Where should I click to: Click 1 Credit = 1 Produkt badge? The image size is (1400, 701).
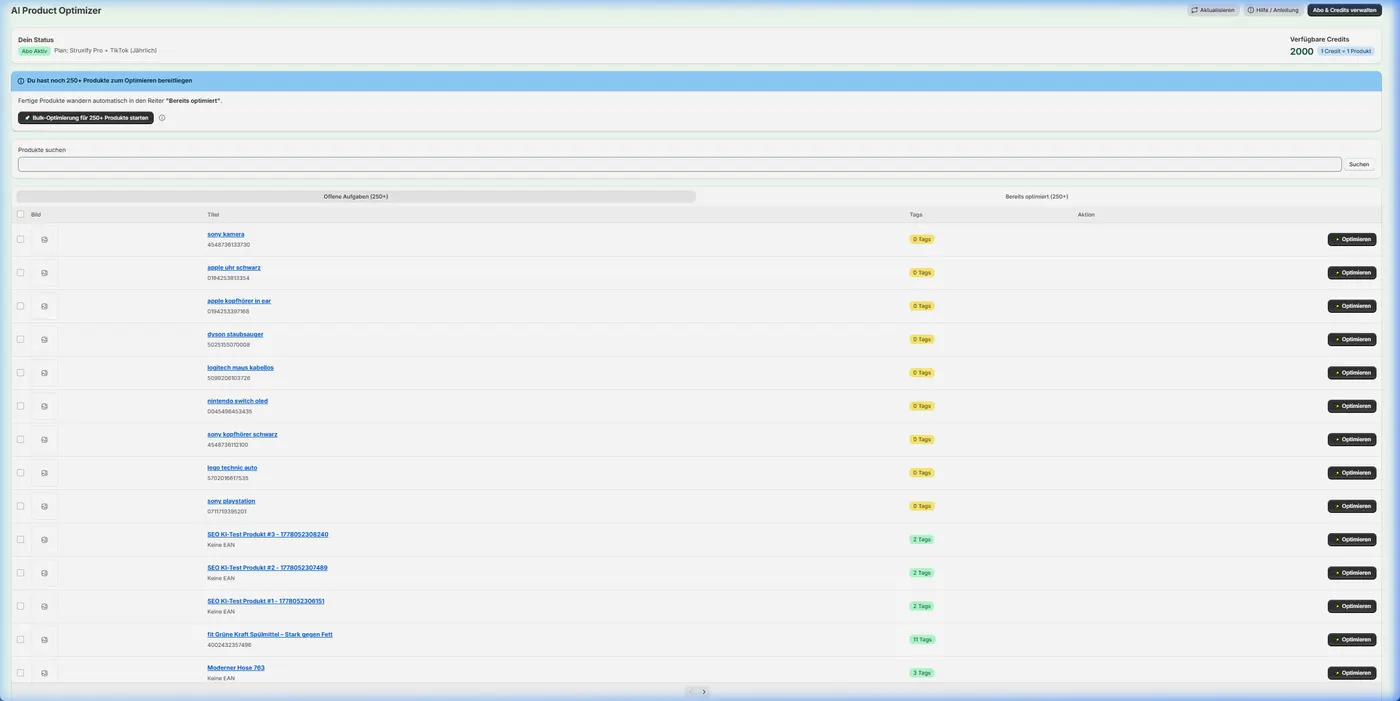(x=1346, y=51)
